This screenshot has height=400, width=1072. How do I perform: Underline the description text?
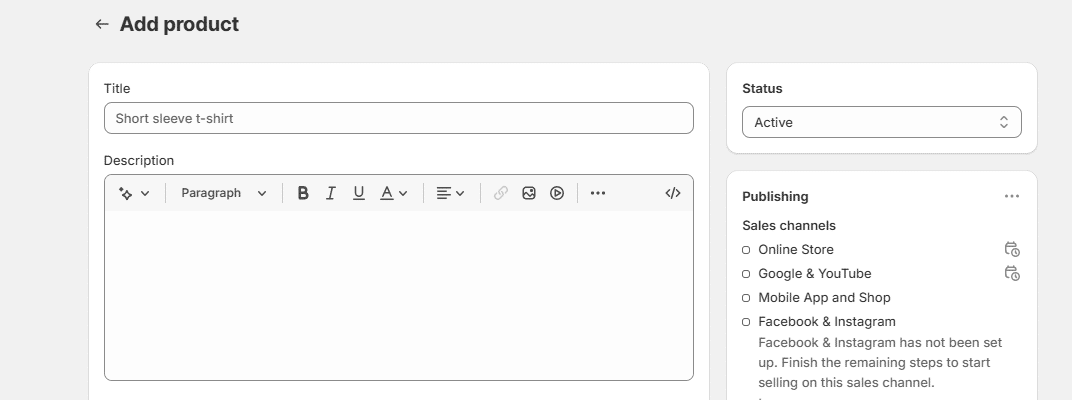[x=358, y=193]
